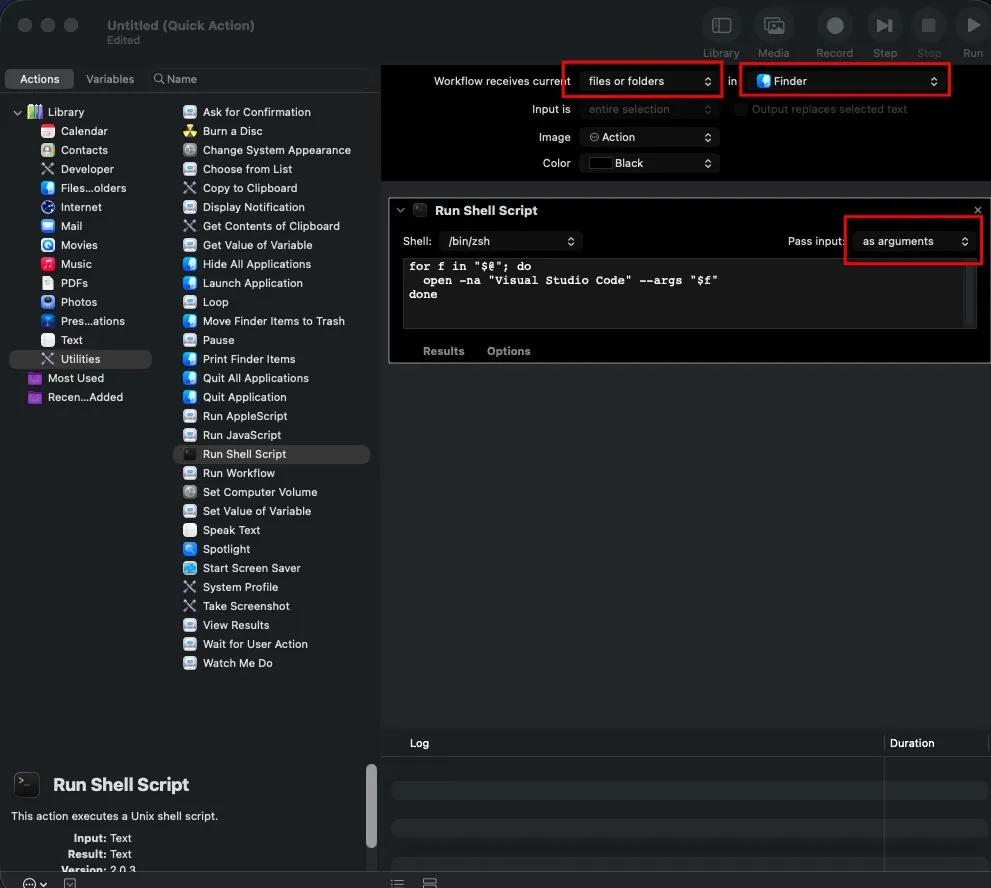Click the Log column header
991x888 pixels.
(x=419, y=743)
